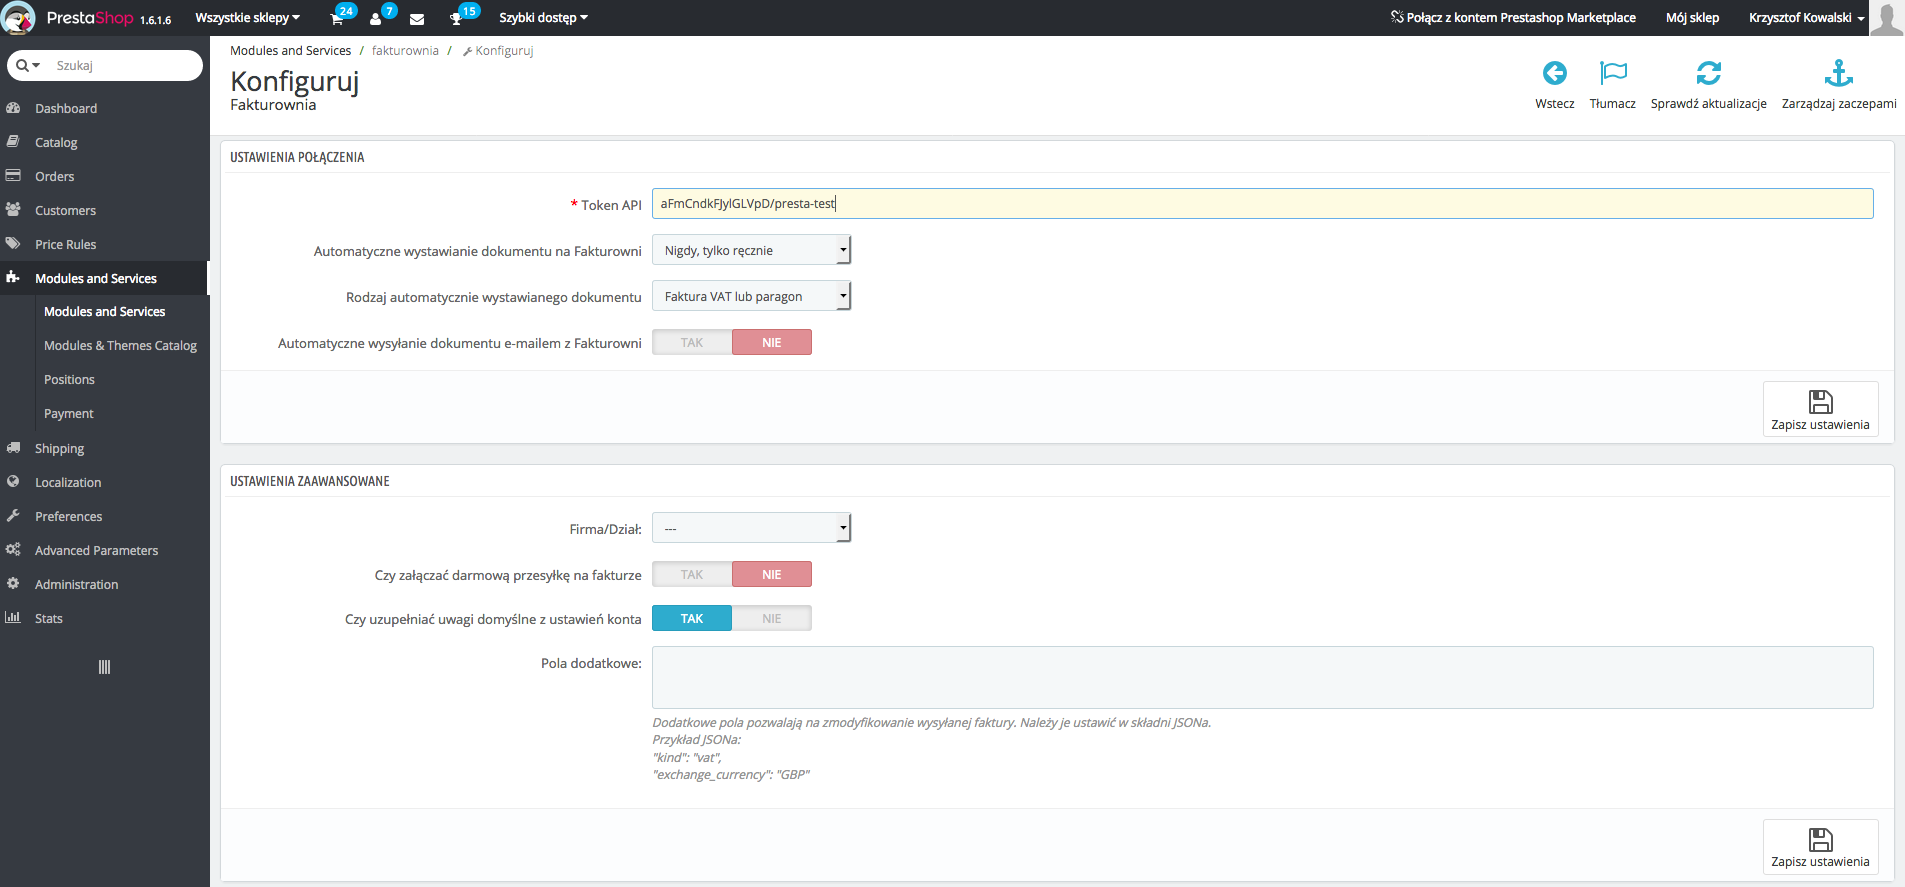The image size is (1905, 887).
Task: Open the shopping cart notifications icon
Action: (x=338, y=18)
